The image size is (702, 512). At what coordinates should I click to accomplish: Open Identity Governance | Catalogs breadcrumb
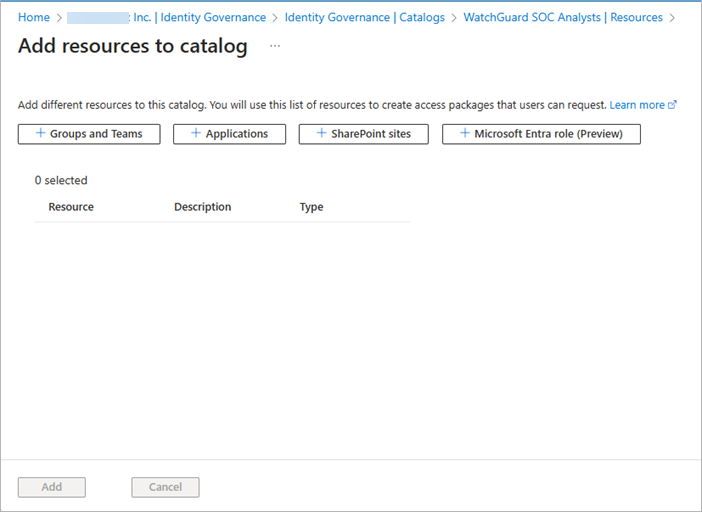coord(364,18)
